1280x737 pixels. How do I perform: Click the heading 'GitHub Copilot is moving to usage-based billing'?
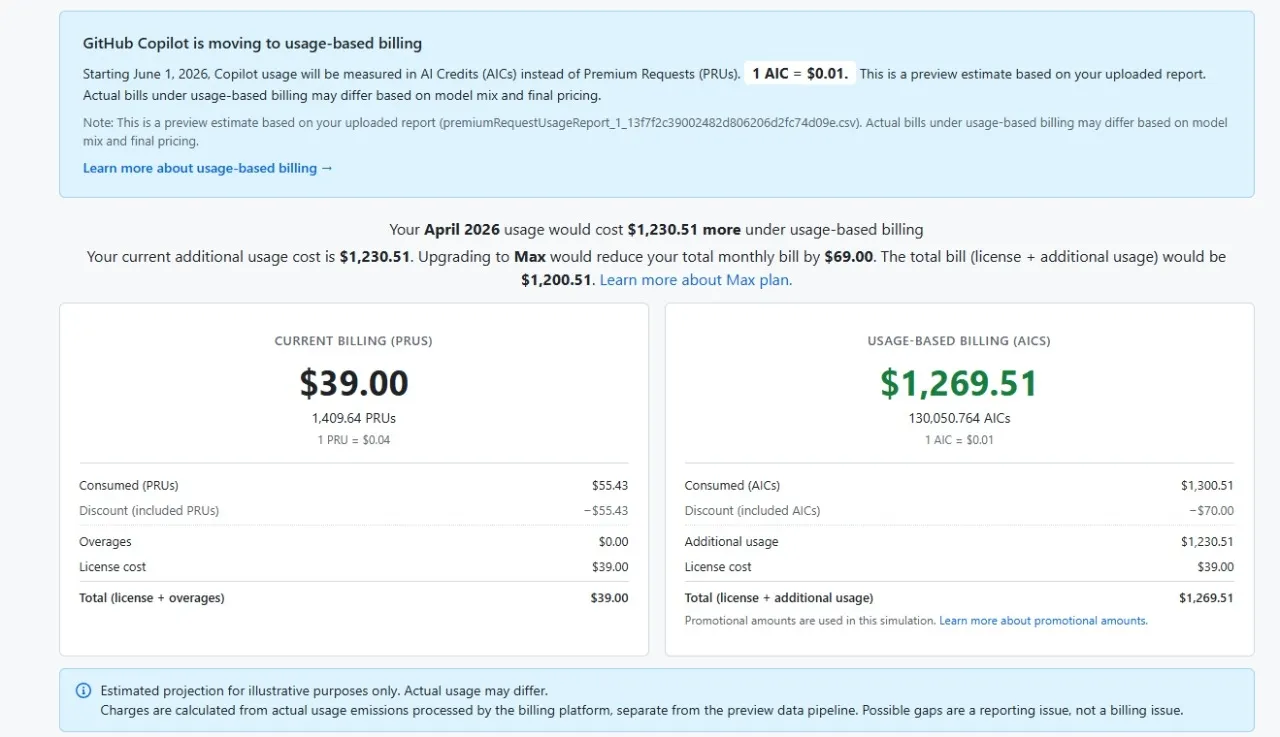pyautogui.click(x=252, y=44)
